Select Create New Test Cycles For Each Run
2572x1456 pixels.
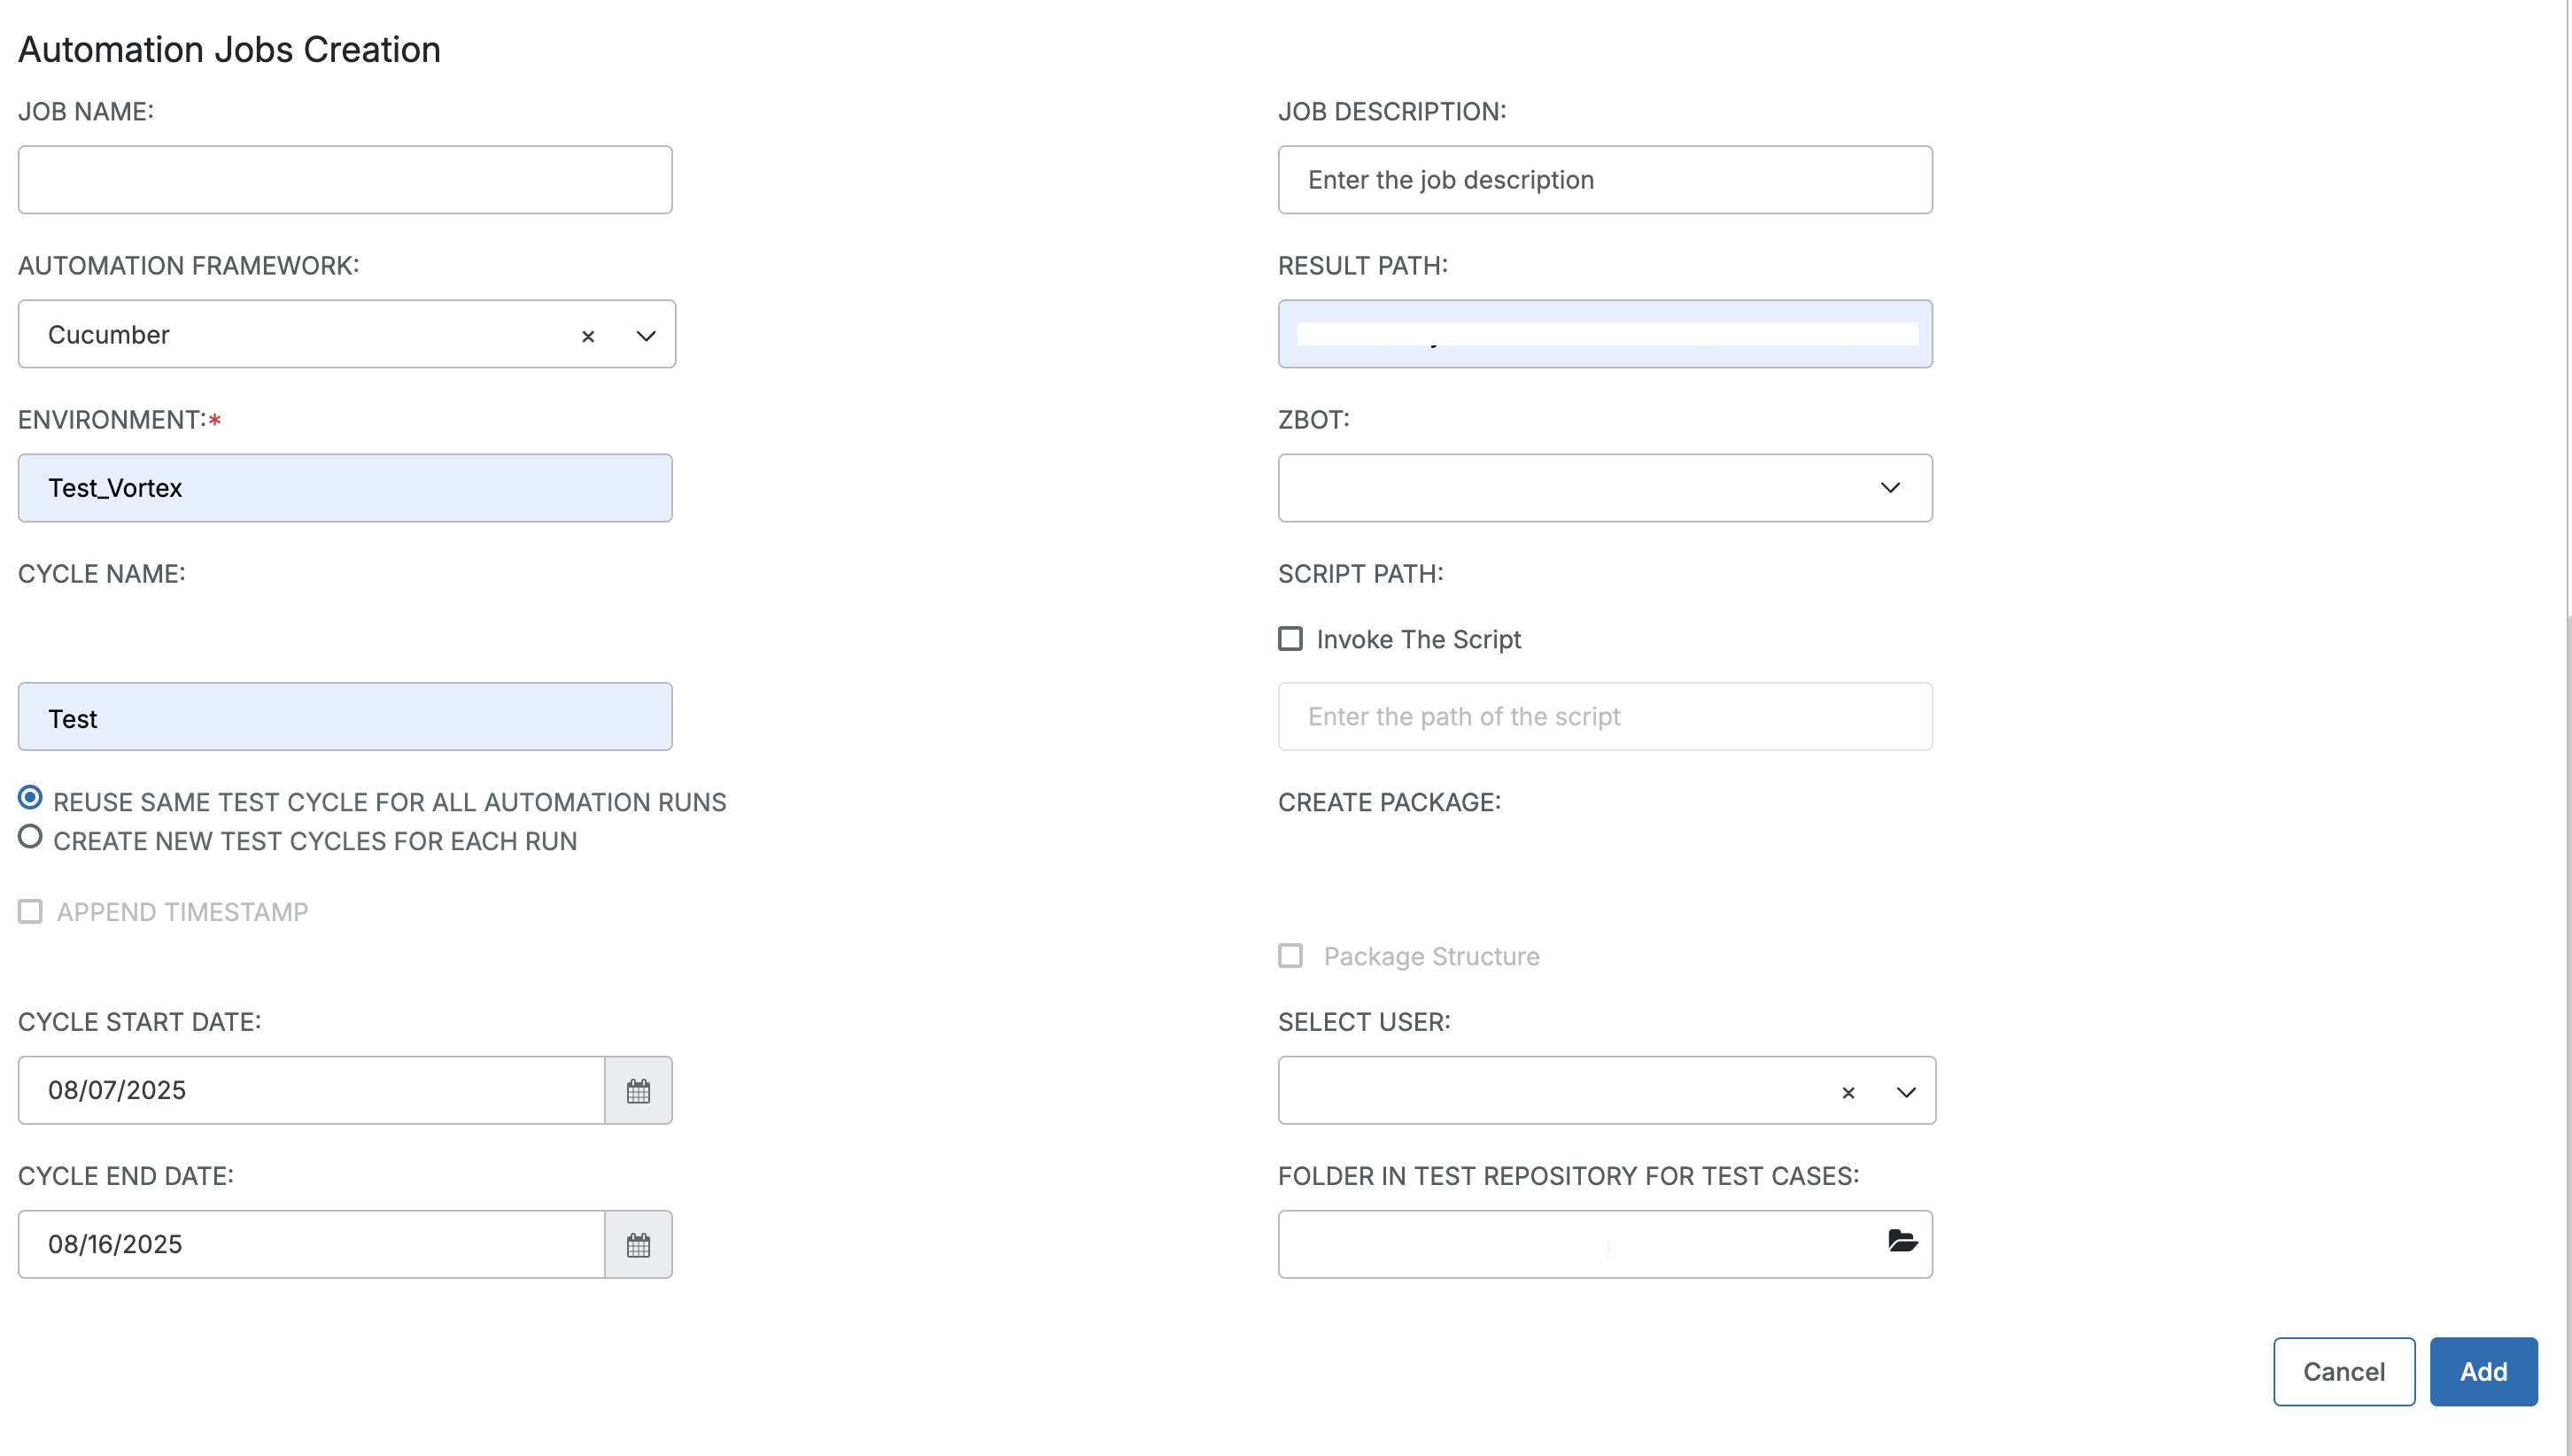pos(29,837)
